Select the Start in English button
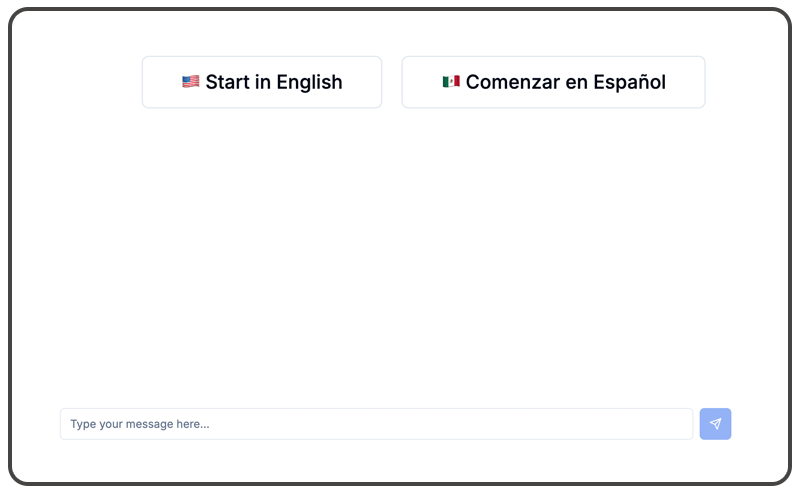The image size is (800, 500). tap(262, 82)
